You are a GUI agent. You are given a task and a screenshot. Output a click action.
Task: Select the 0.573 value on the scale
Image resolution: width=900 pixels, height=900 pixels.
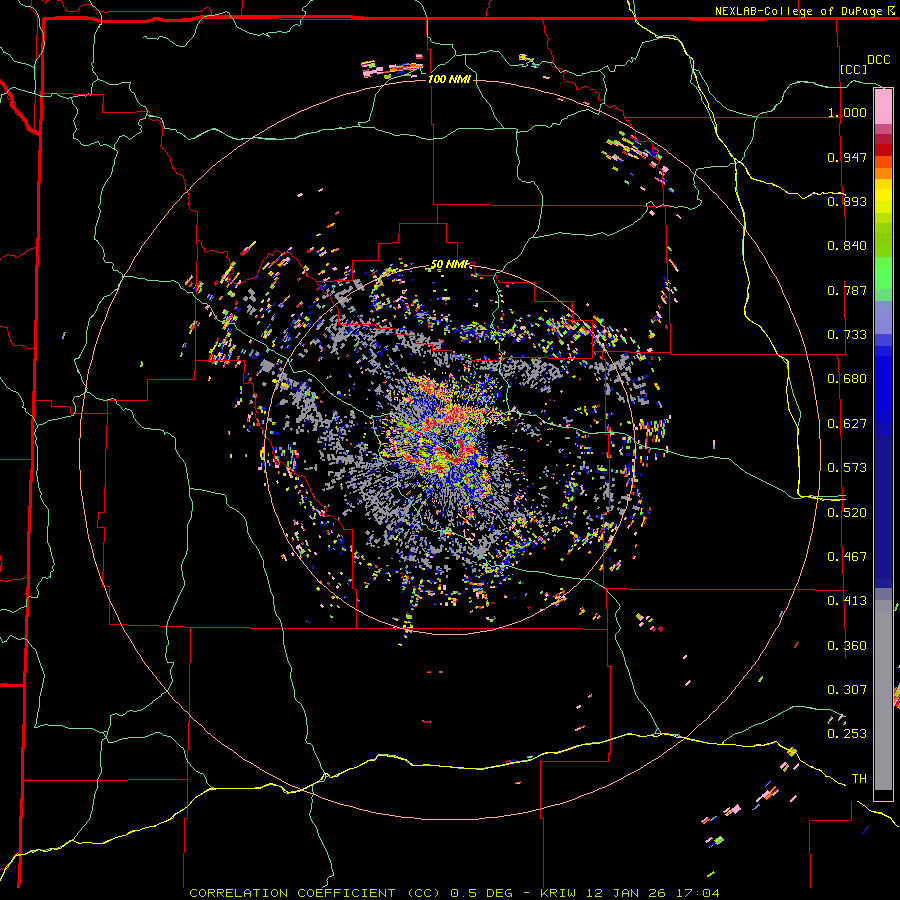(847, 468)
